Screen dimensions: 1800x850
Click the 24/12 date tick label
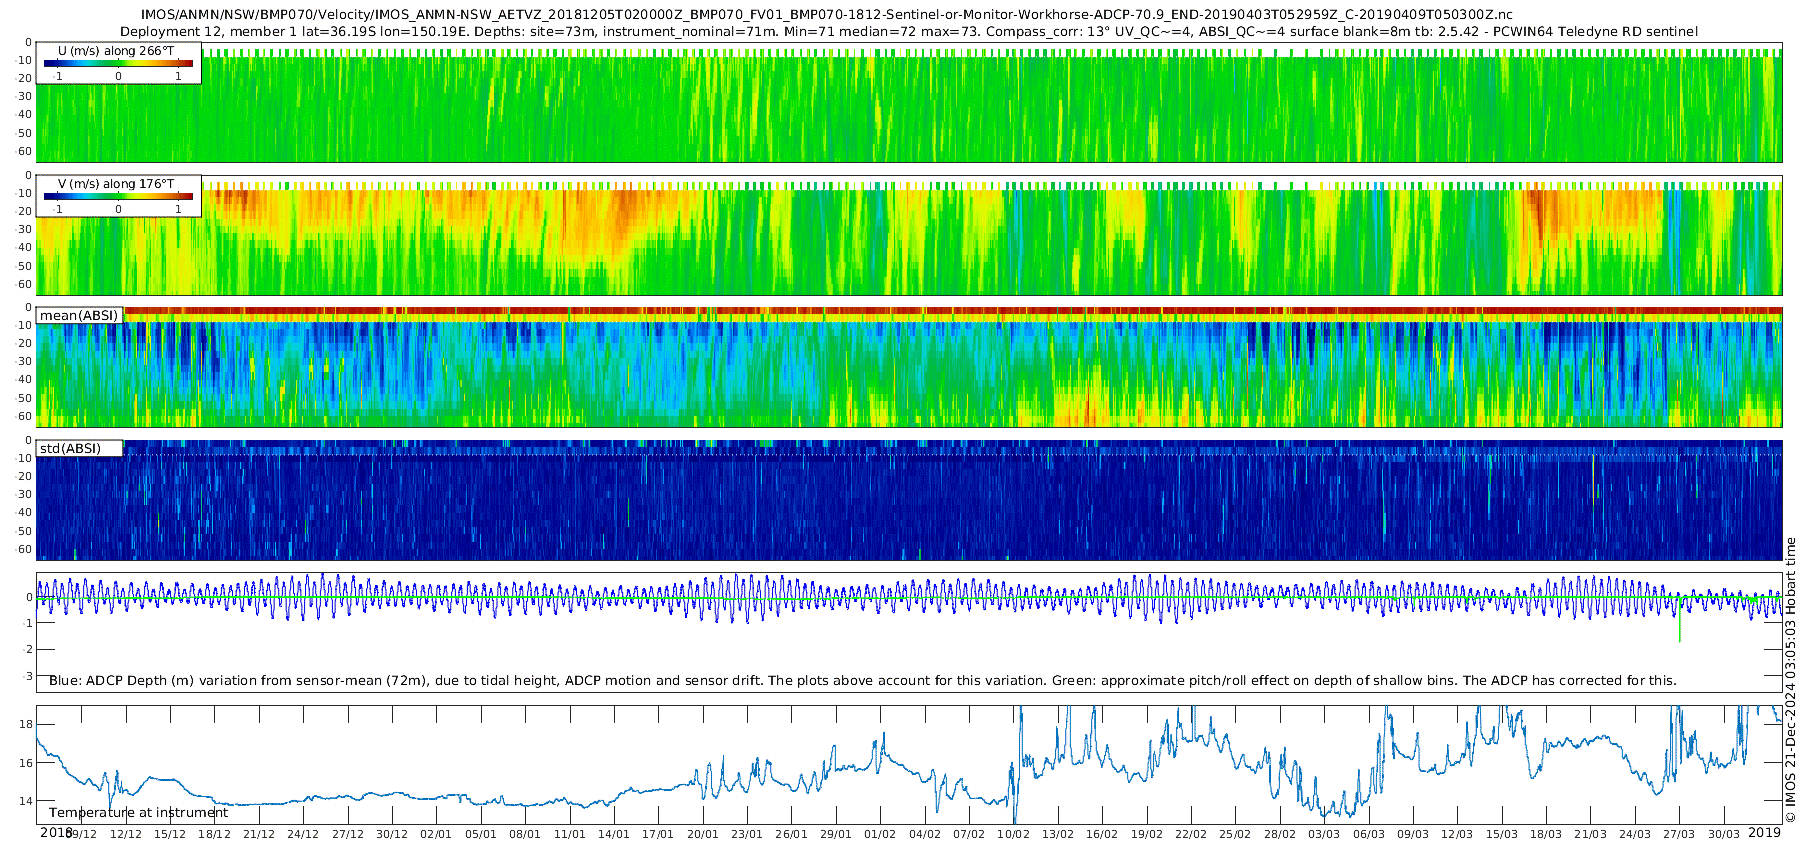[302, 834]
